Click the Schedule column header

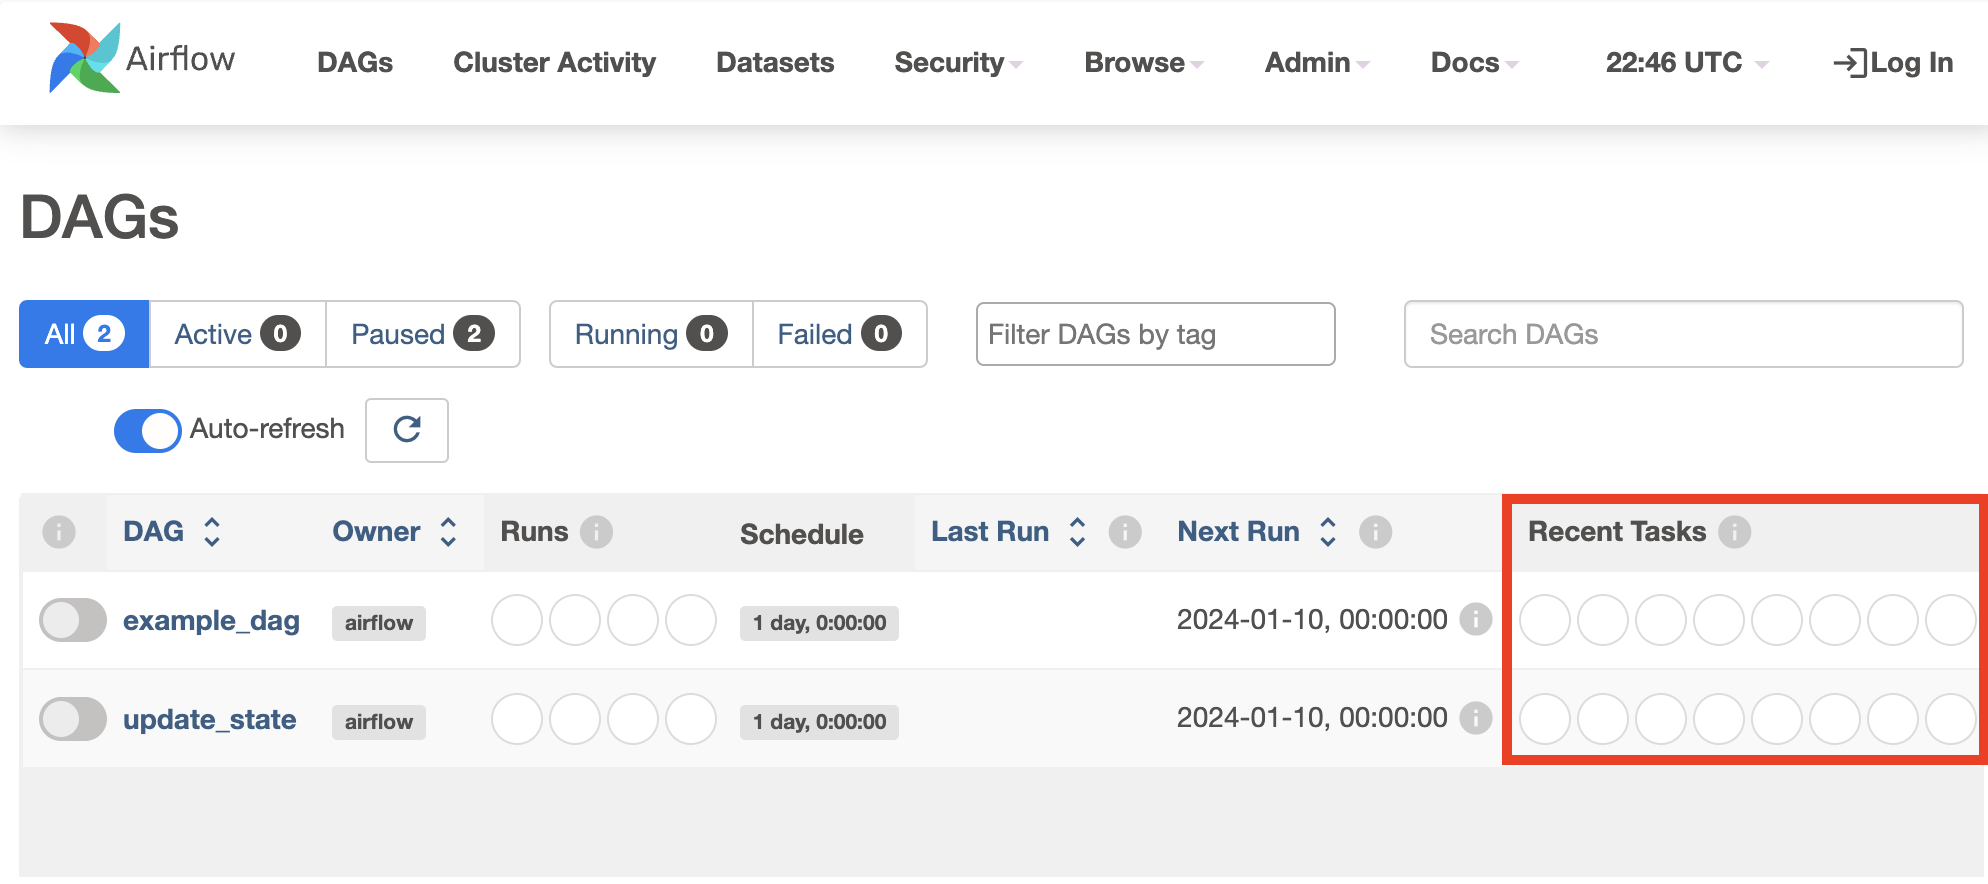802,534
